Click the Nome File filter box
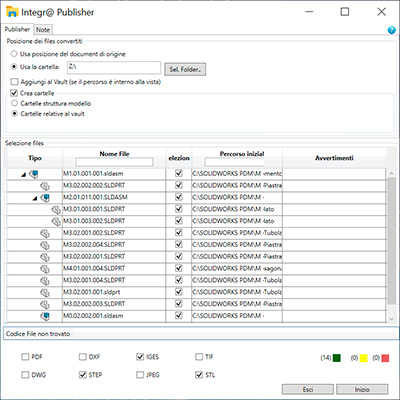Screen dimensions: 400x400 tap(114, 162)
